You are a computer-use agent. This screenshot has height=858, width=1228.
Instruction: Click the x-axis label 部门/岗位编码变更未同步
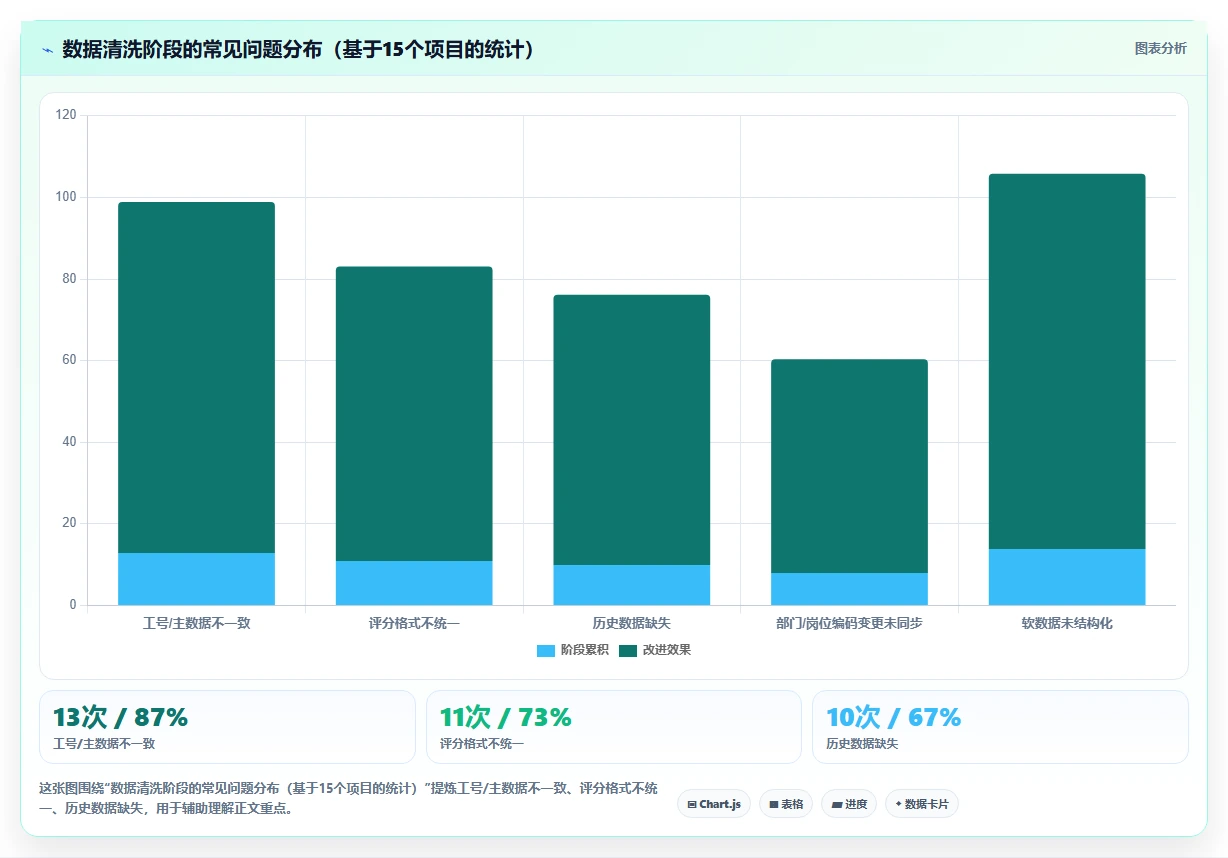[x=849, y=623]
